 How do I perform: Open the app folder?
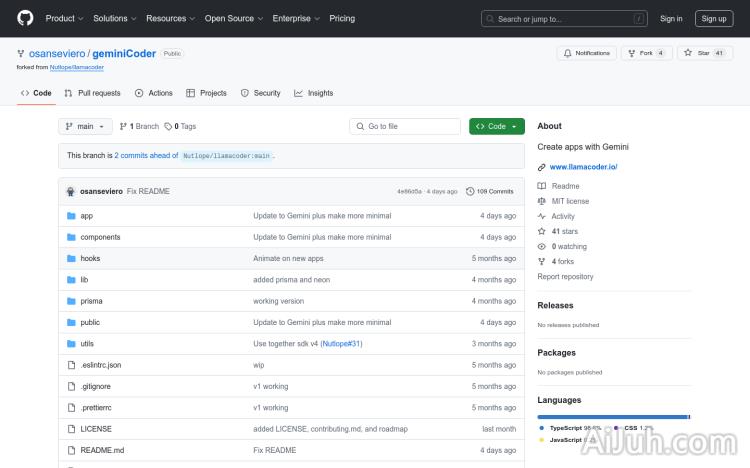coord(87,216)
